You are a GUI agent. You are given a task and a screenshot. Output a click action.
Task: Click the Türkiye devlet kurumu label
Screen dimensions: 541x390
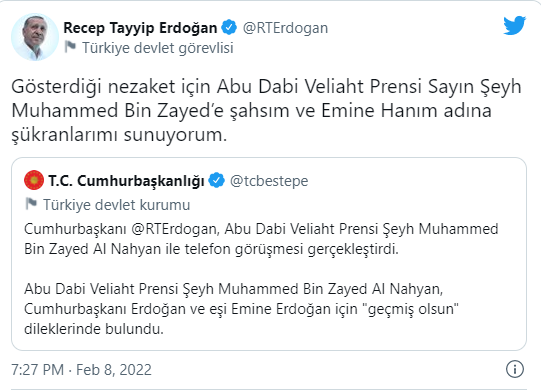pos(117,205)
